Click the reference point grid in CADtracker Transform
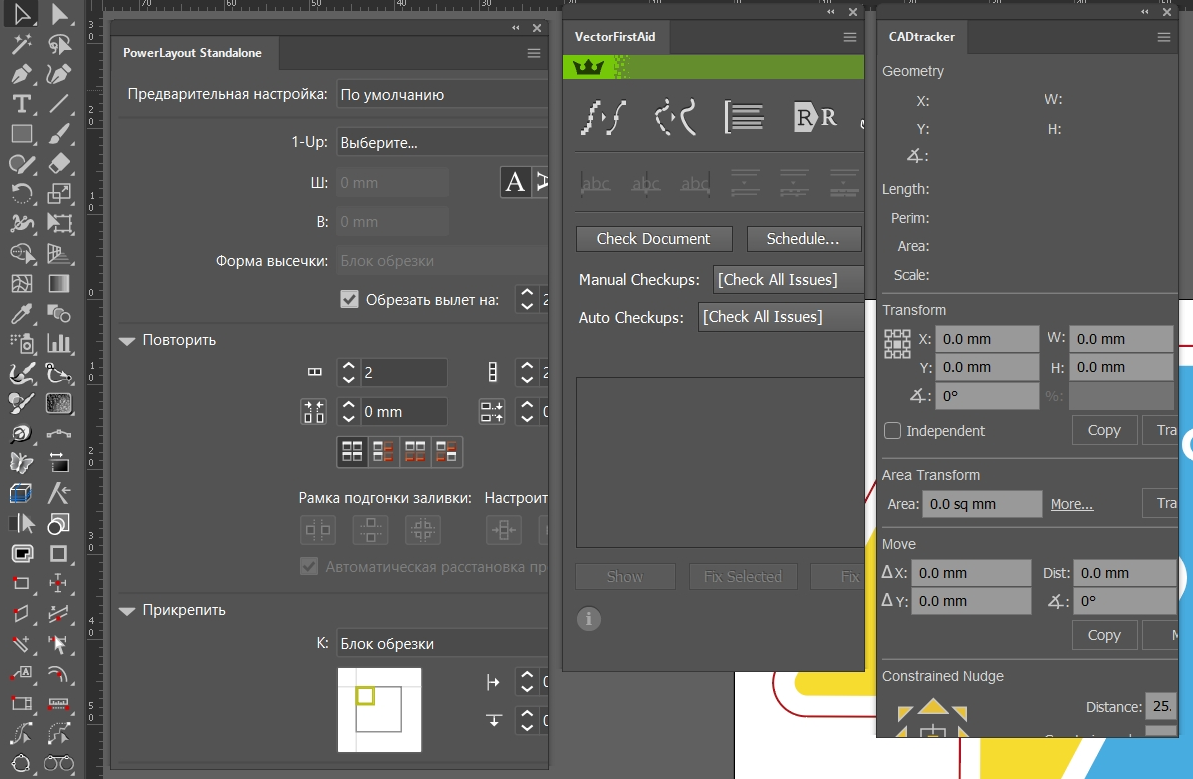The image size is (1193, 779). coord(897,344)
